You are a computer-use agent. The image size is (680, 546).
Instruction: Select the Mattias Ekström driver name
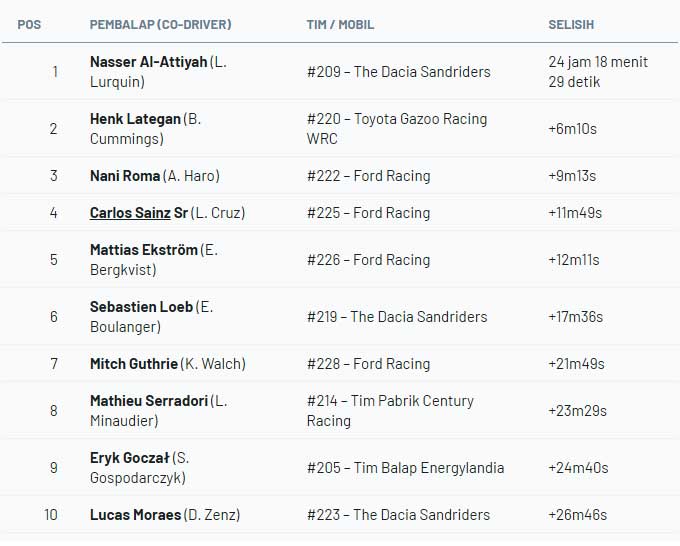(x=144, y=250)
